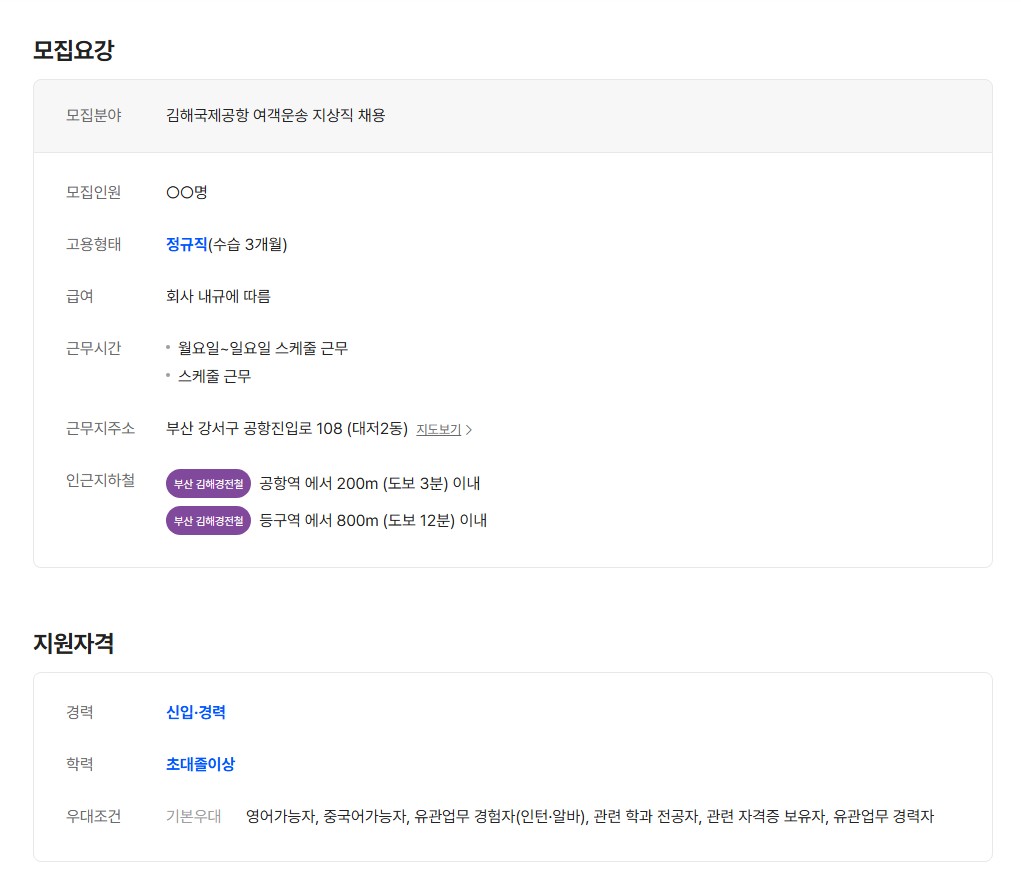
Task: Click the blue 초대졸이상 education text
Action: pos(200,764)
